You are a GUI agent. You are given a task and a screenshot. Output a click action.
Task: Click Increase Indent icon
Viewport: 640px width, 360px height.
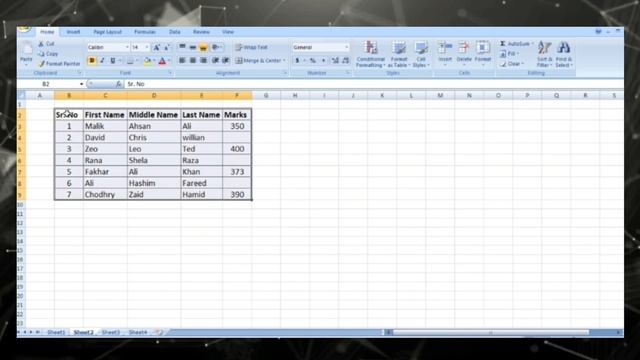point(225,60)
